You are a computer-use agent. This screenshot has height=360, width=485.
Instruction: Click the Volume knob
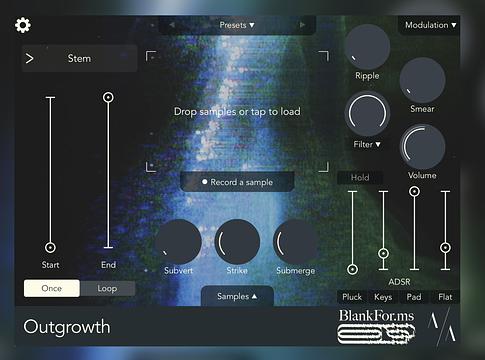click(x=422, y=147)
